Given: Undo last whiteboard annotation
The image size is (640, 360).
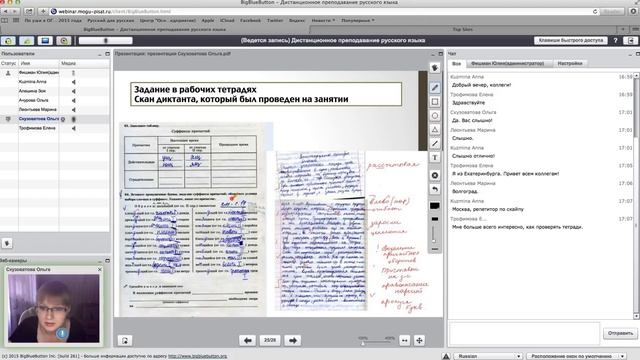Looking at the screenshot, I should point(435,189).
